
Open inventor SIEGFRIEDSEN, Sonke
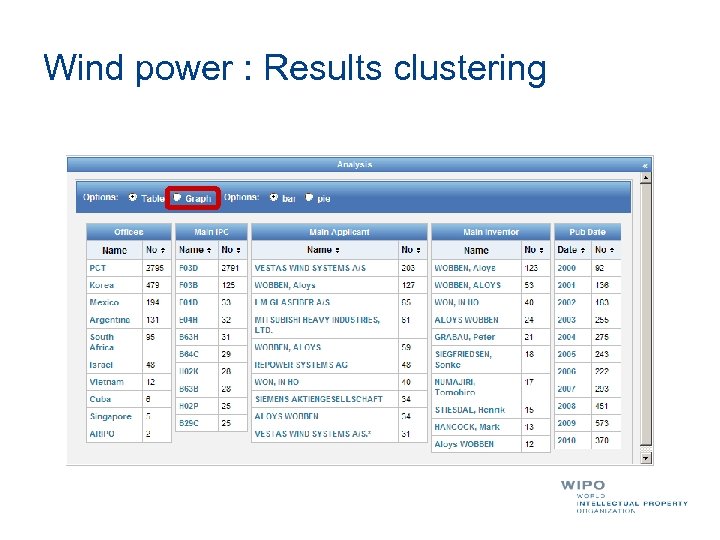tap(463, 360)
